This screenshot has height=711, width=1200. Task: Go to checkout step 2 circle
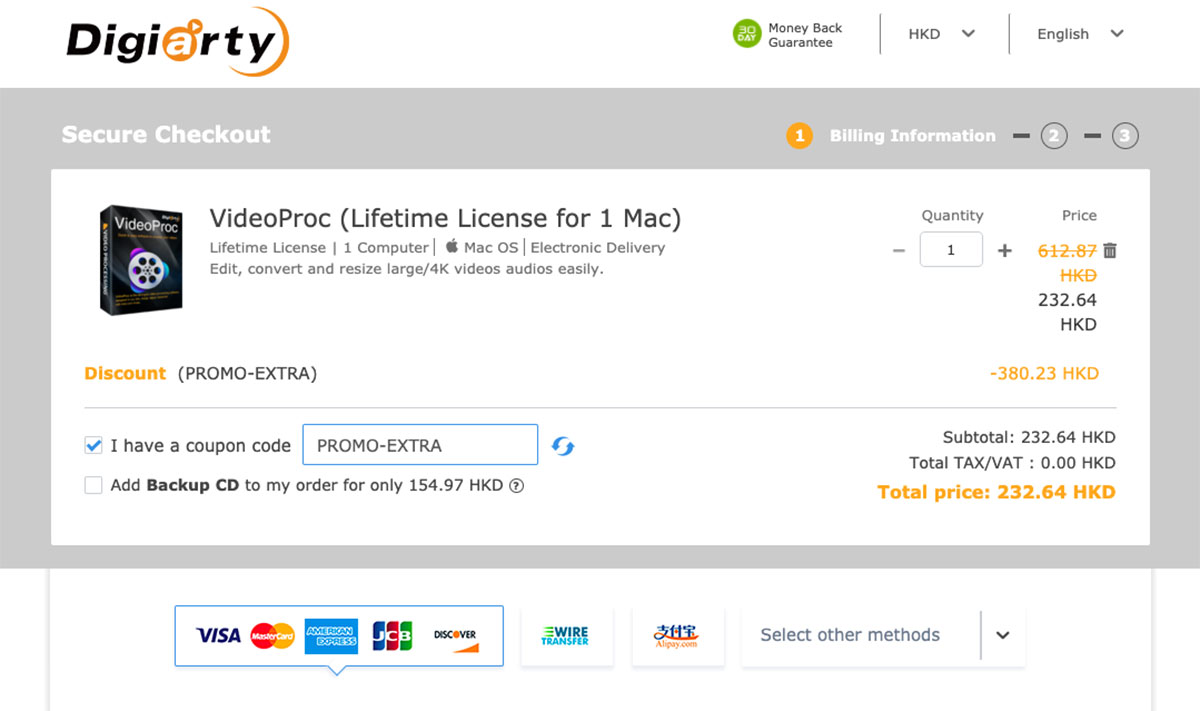(1053, 136)
